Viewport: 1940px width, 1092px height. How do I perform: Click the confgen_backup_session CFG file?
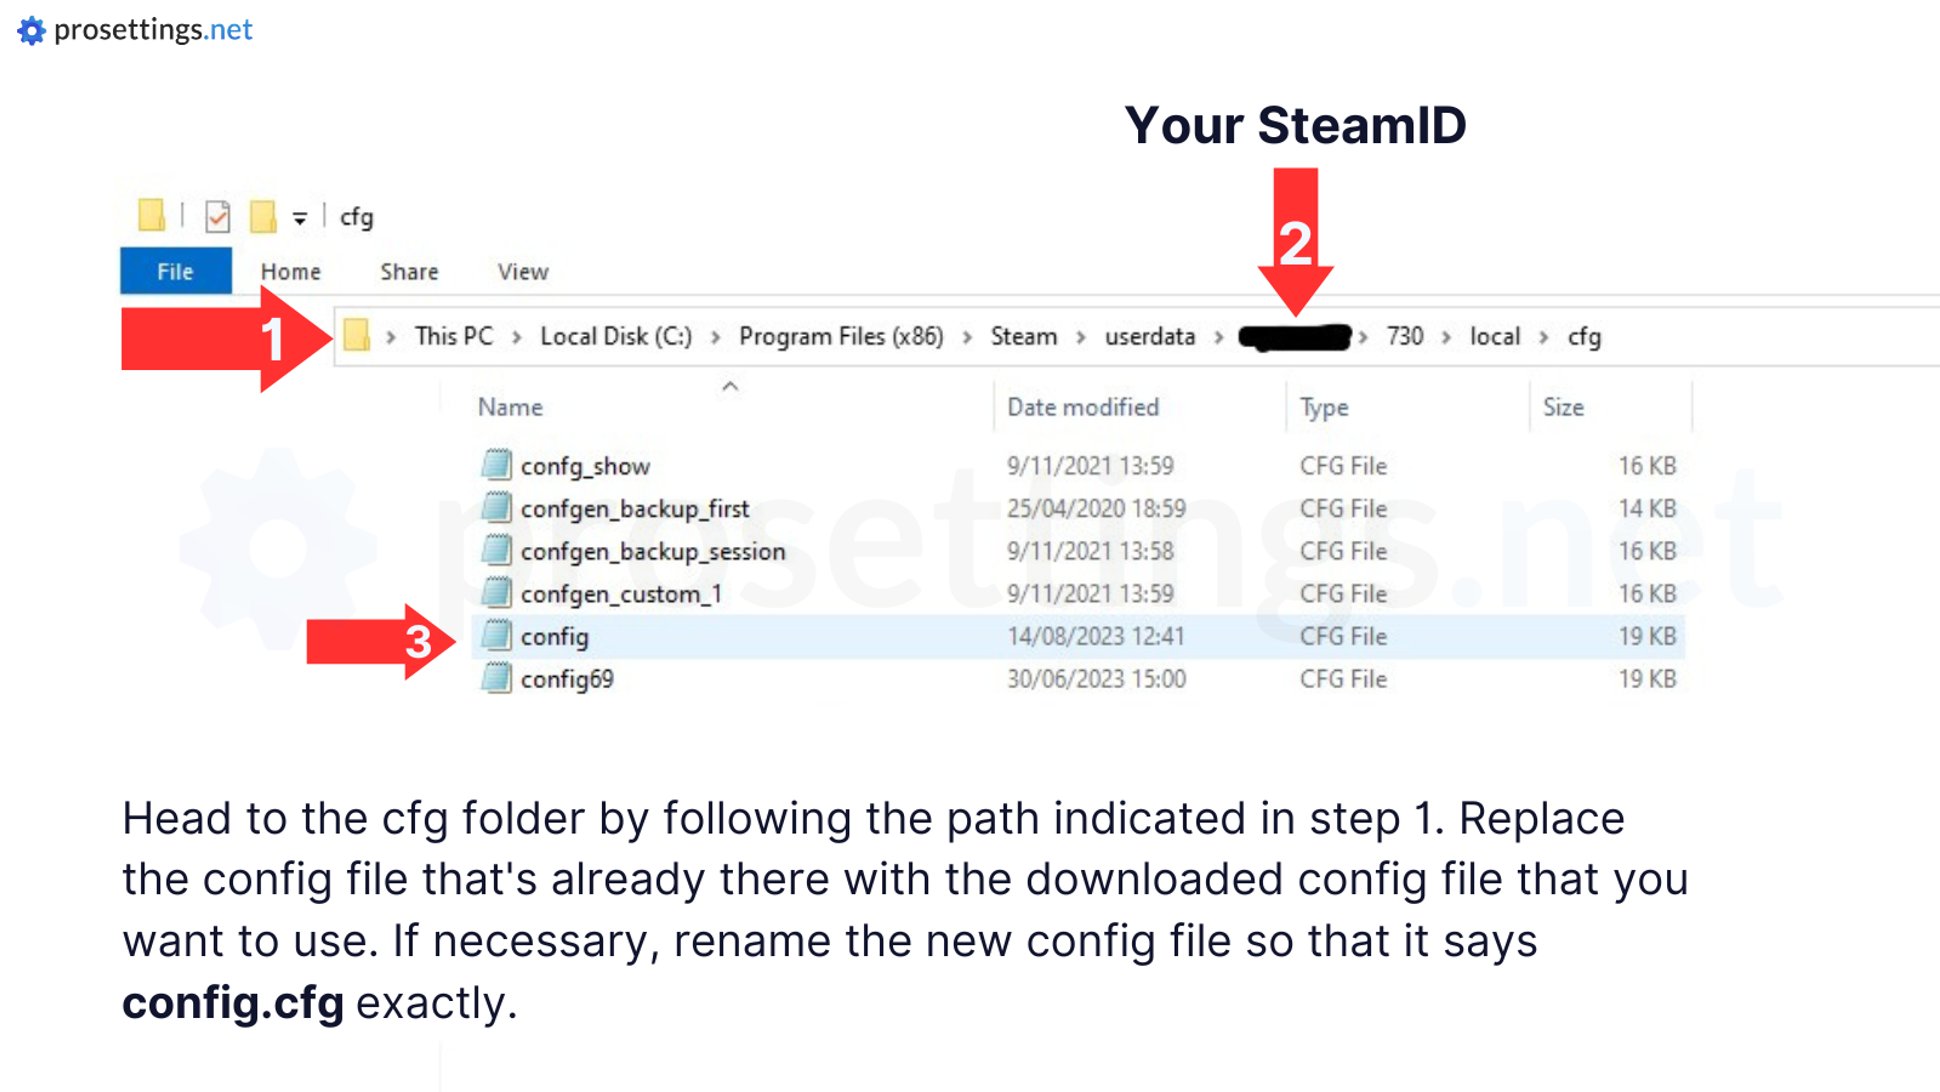click(652, 550)
